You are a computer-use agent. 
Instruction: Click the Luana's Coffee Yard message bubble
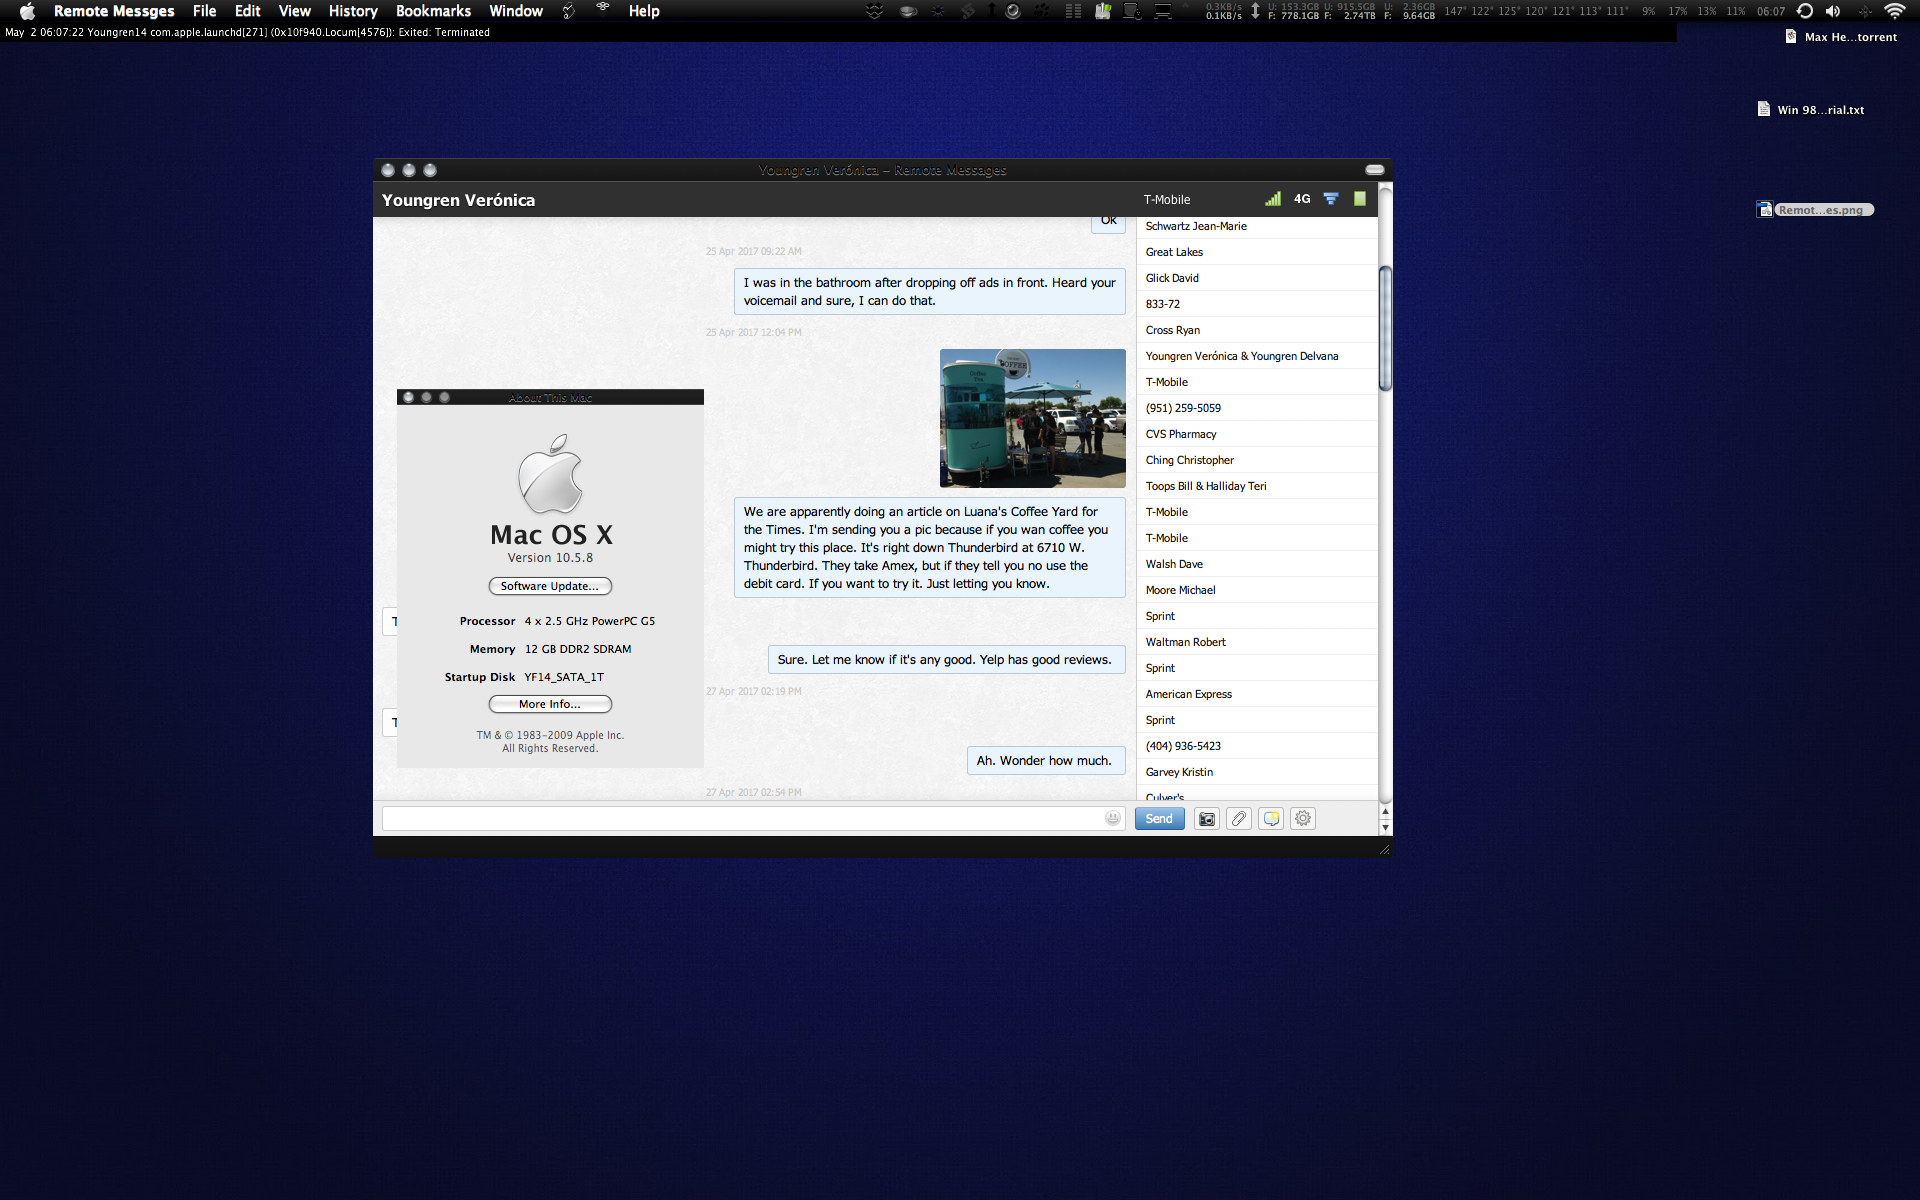[x=930, y=548]
